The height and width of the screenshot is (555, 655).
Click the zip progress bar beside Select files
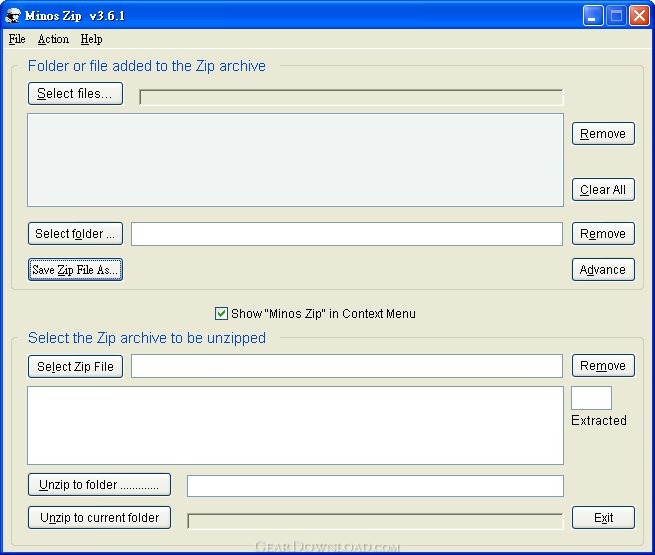(351, 97)
